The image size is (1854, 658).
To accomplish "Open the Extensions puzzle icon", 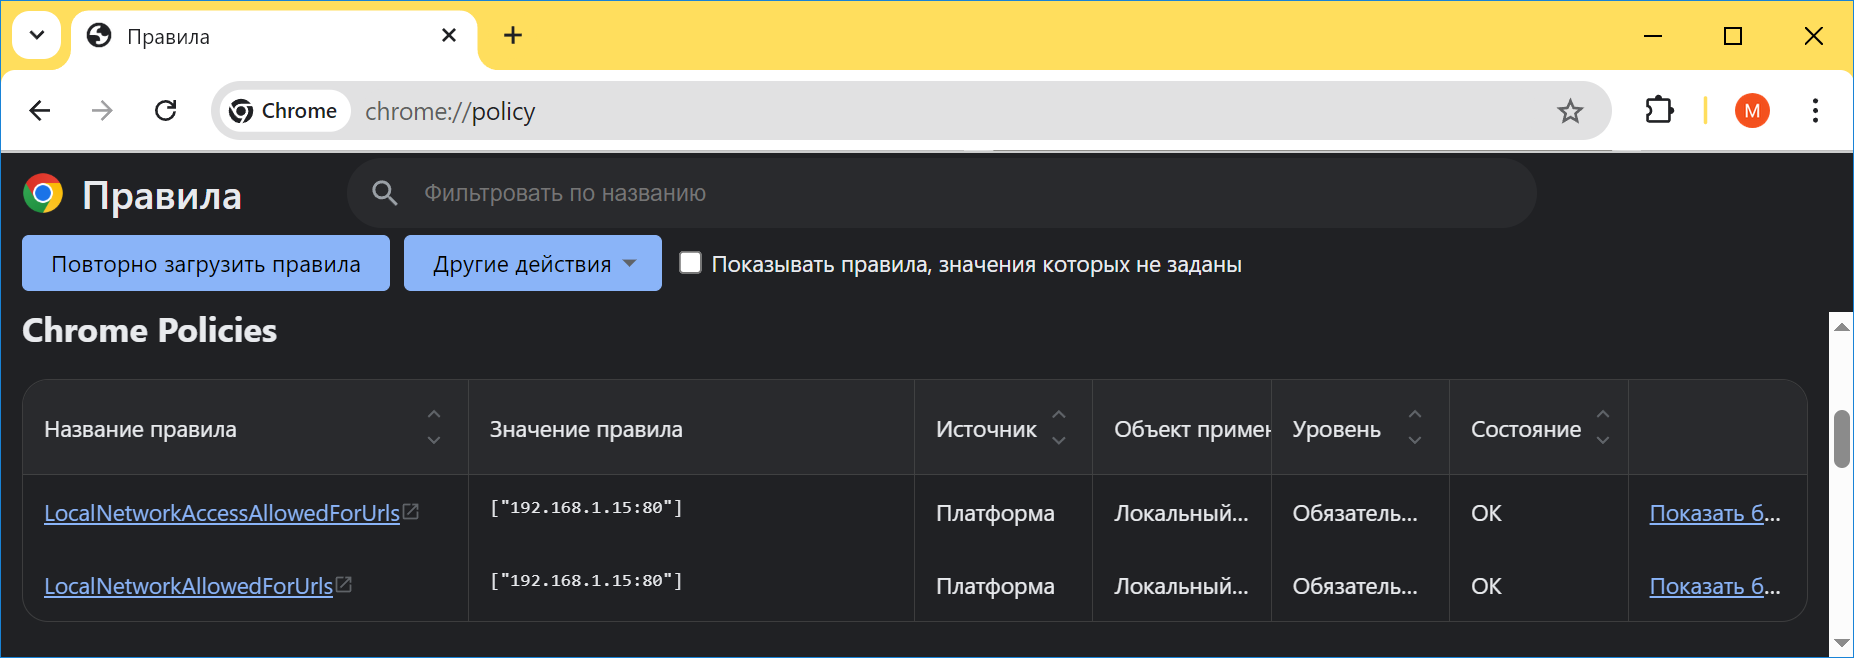I will pos(1659,110).
